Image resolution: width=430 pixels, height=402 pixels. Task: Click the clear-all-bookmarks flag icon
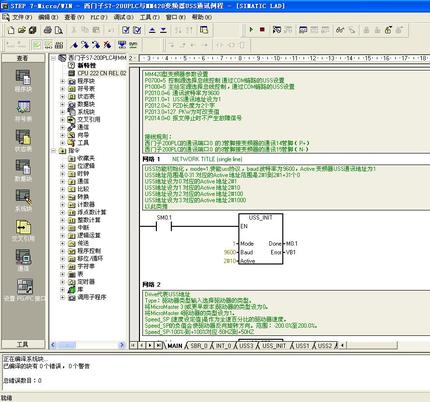(x=107, y=45)
